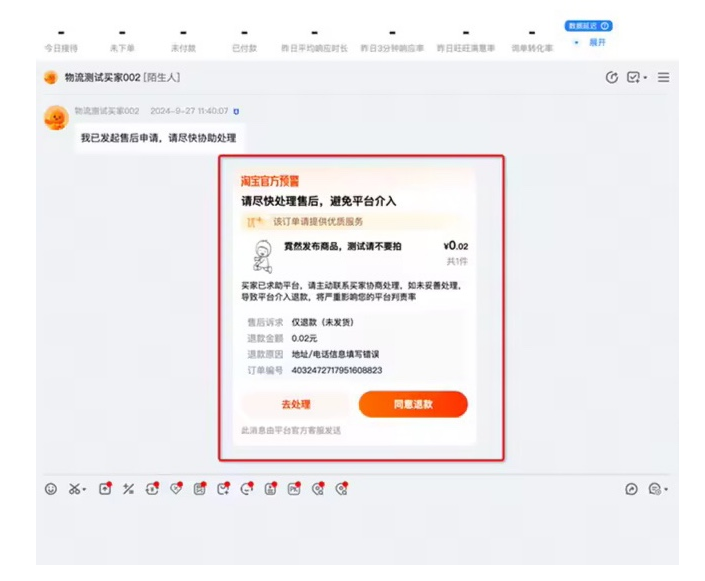
Task: Click the 今日接待 metric
Action: [x=61, y=41]
